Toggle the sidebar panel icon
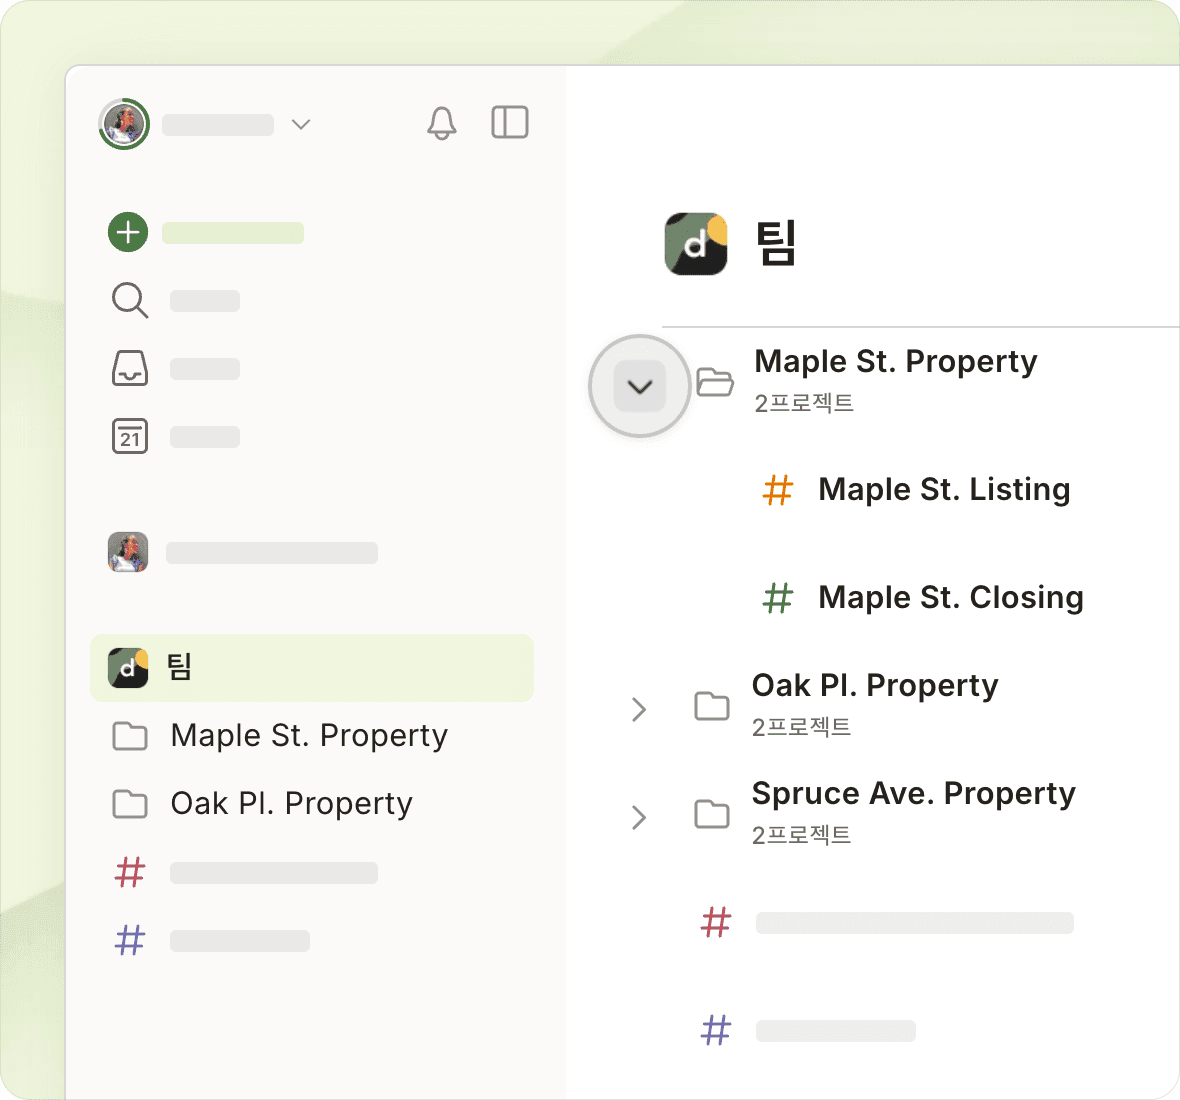The width and height of the screenshot is (1180, 1100). point(510,123)
